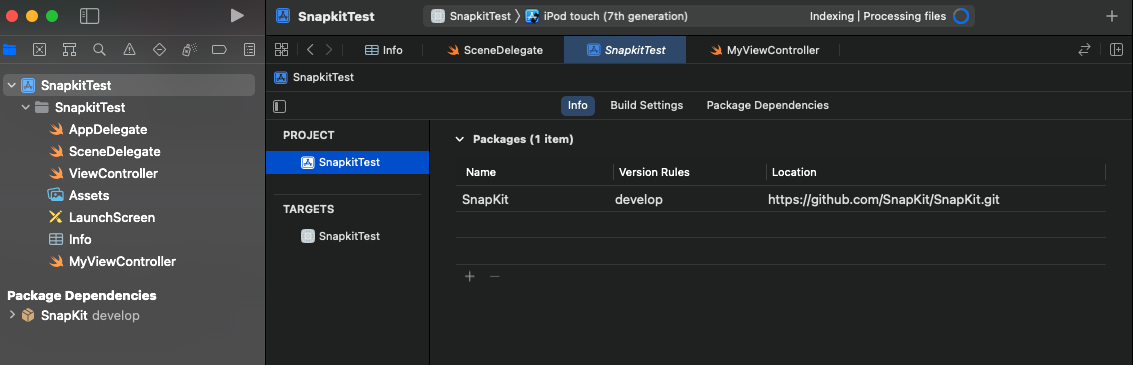This screenshot has width=1133, height=365.
Task: Run the project with the play button
Action: (237, 16)
